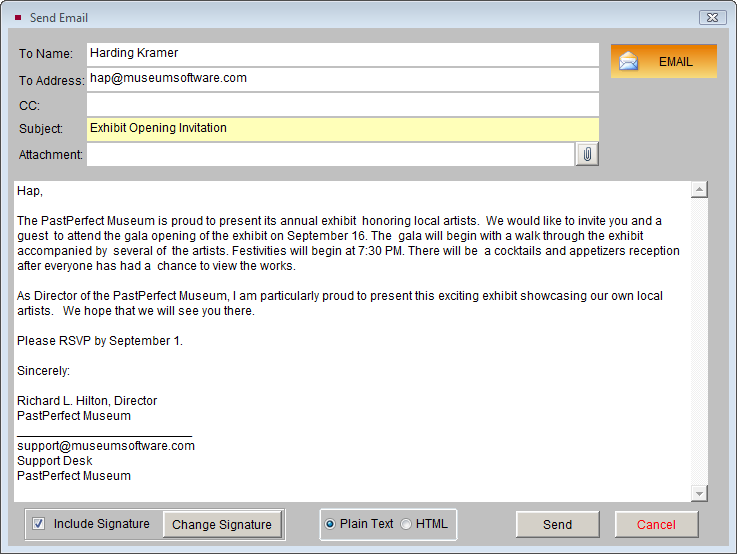Screen dimensions: 737x554
Task: Select the yellow Subject field
Action: pos(342,129)
